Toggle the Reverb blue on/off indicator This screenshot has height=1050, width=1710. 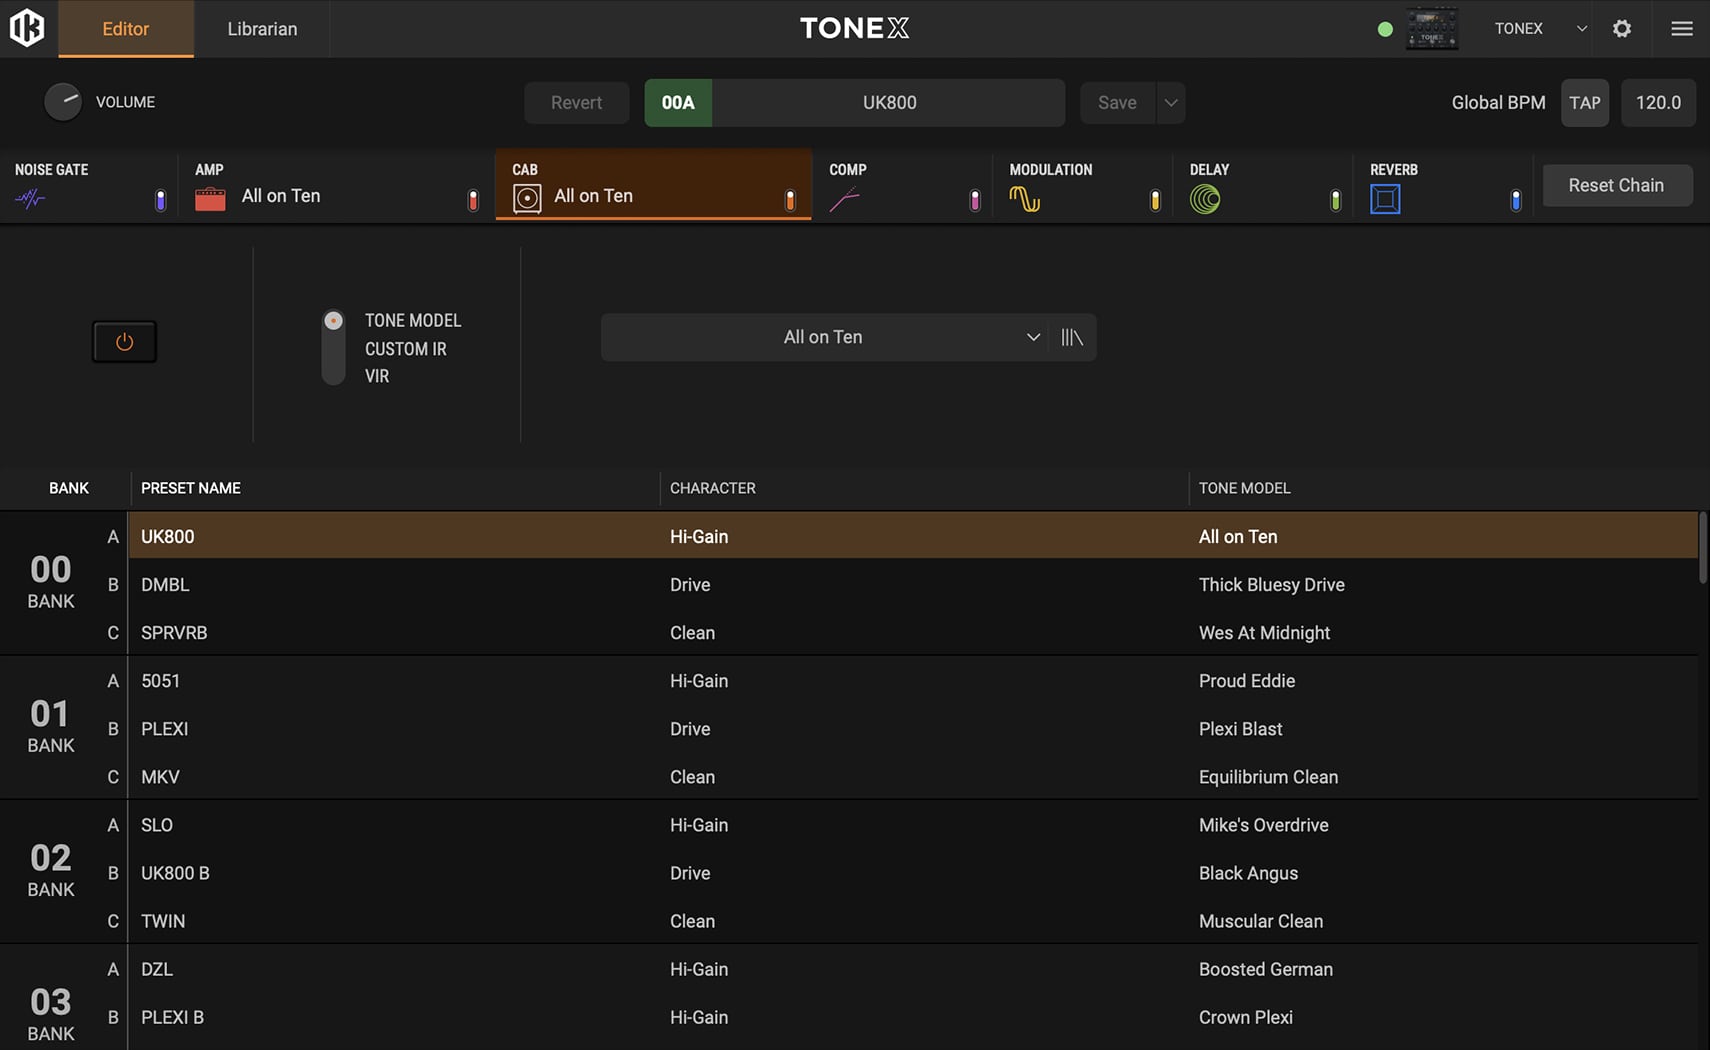coord(1515,201)
